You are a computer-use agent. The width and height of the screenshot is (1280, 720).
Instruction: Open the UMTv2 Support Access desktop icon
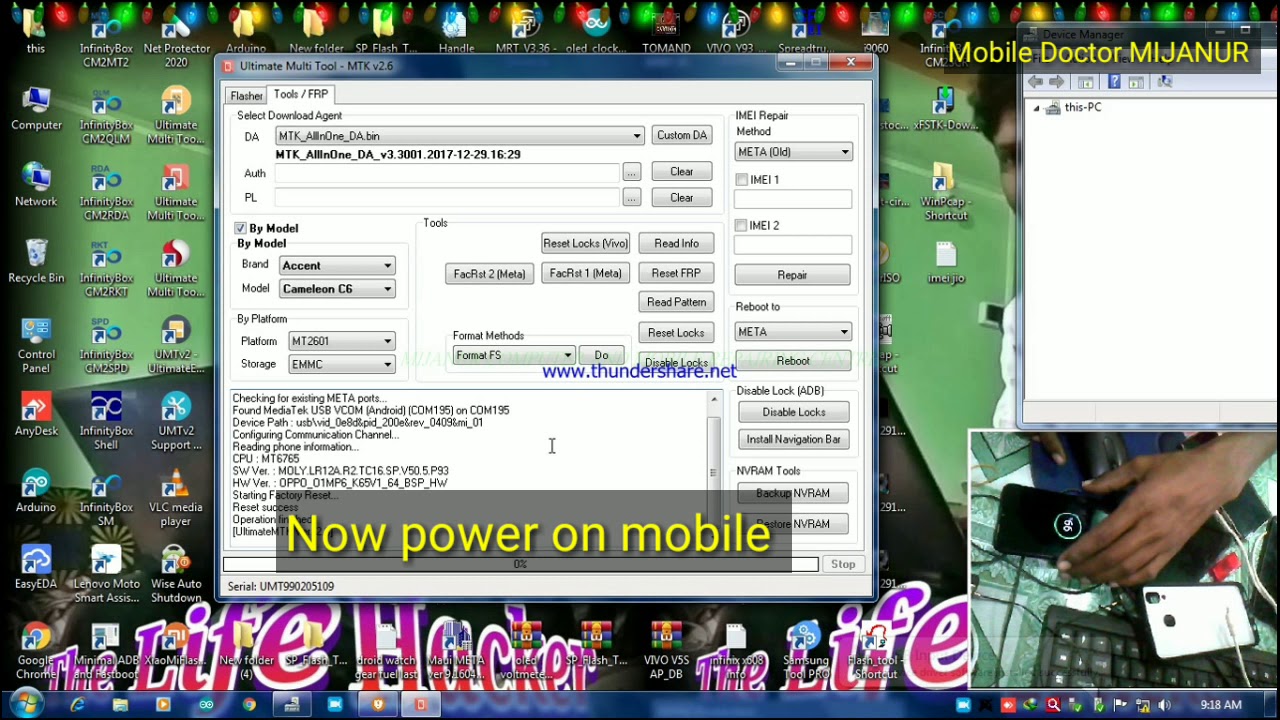[x=176, y=421]
